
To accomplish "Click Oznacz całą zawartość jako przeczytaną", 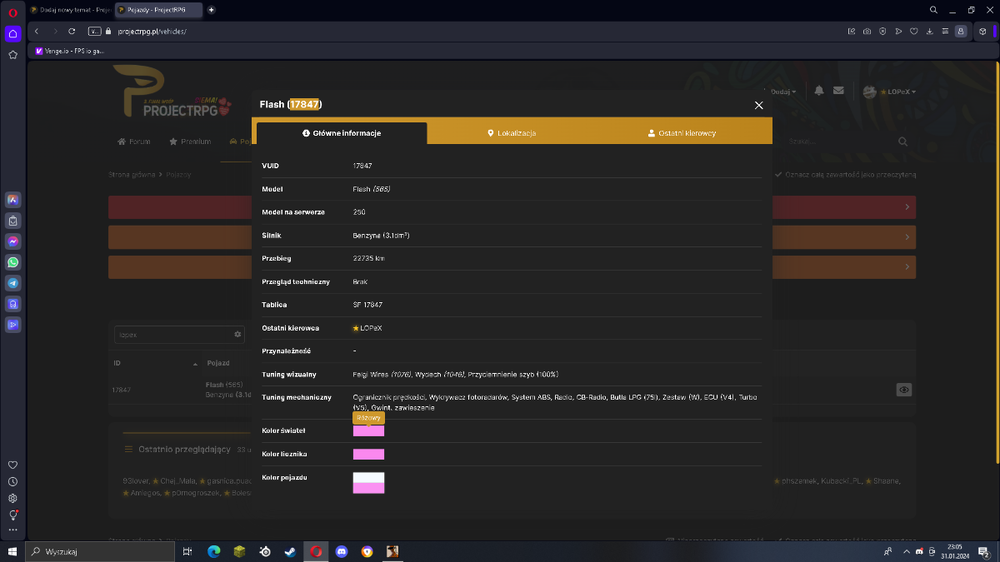I will click(x=846, y=175).
